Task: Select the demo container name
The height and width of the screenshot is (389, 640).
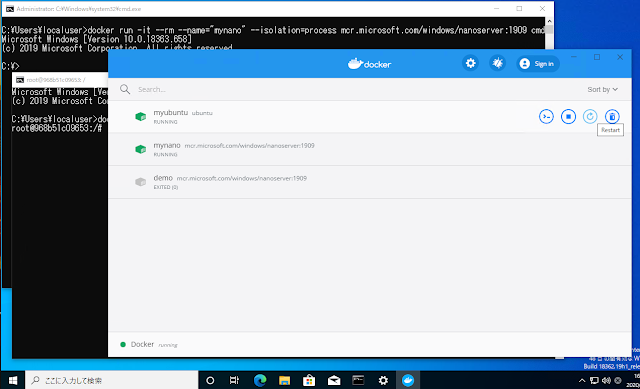Action: (x=163, y=178)
